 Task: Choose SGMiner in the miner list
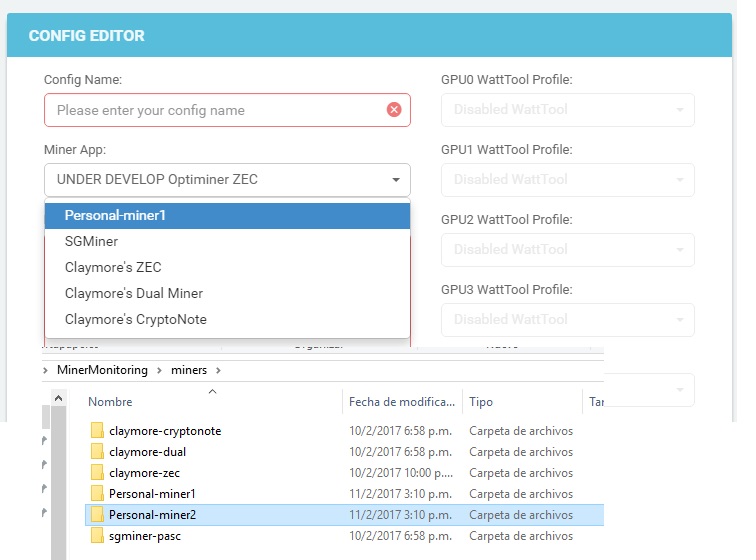[x=227, y=242]
